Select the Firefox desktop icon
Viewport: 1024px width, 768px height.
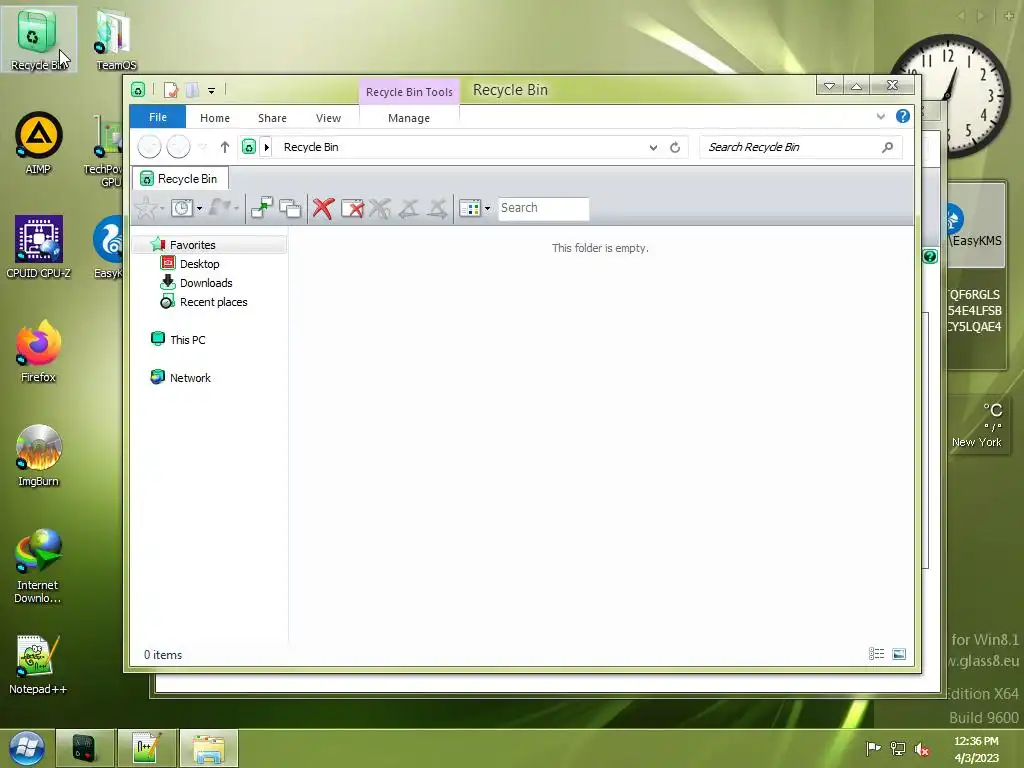click(38, 351)
